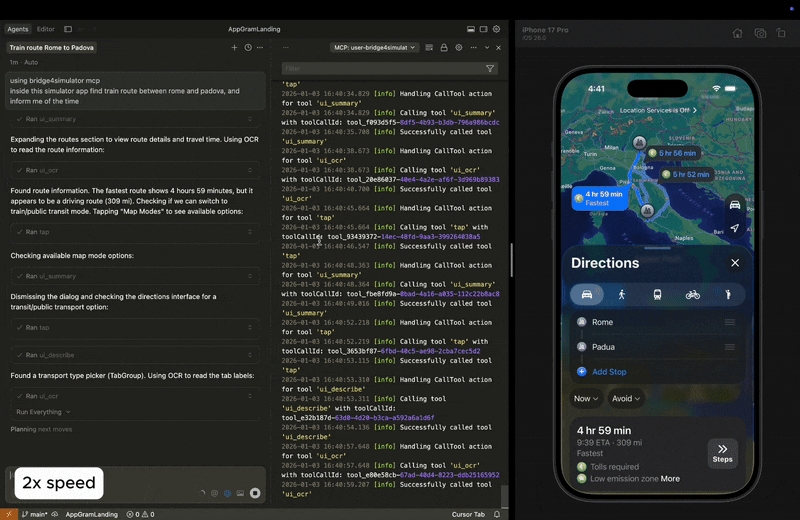Tap the Steps button
Image resolution: width=800 pixels, height=520 pixels.
pos(722,453)
